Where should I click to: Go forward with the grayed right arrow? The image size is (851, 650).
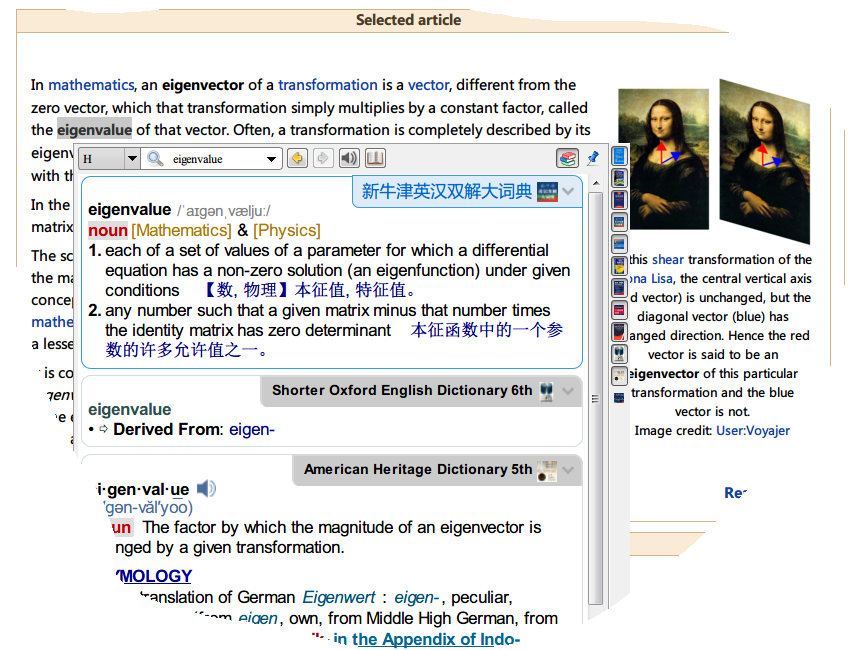click(x=323, y=158)
